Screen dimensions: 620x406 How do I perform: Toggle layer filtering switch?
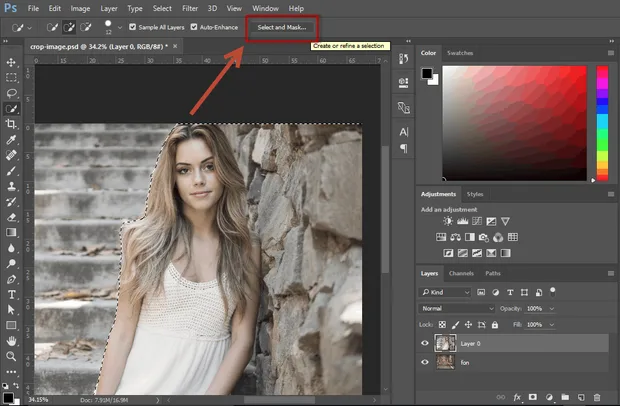pyautogui.click(x=552, y=292)
